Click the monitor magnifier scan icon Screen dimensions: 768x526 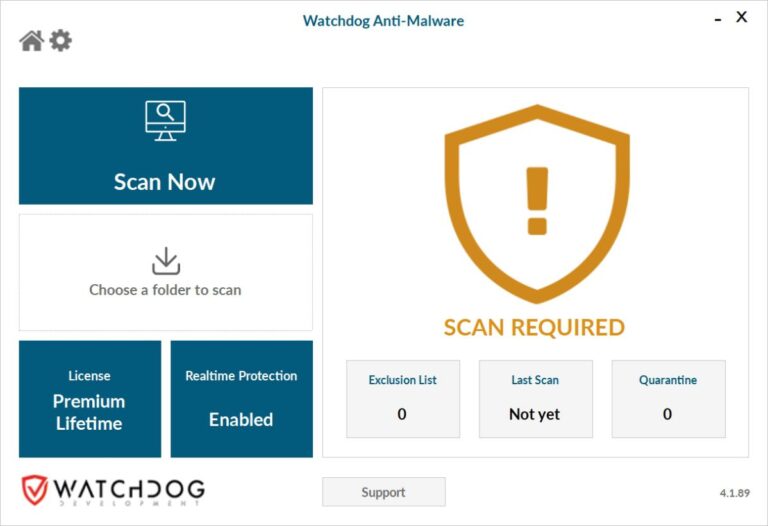click(x=166, y=120)
